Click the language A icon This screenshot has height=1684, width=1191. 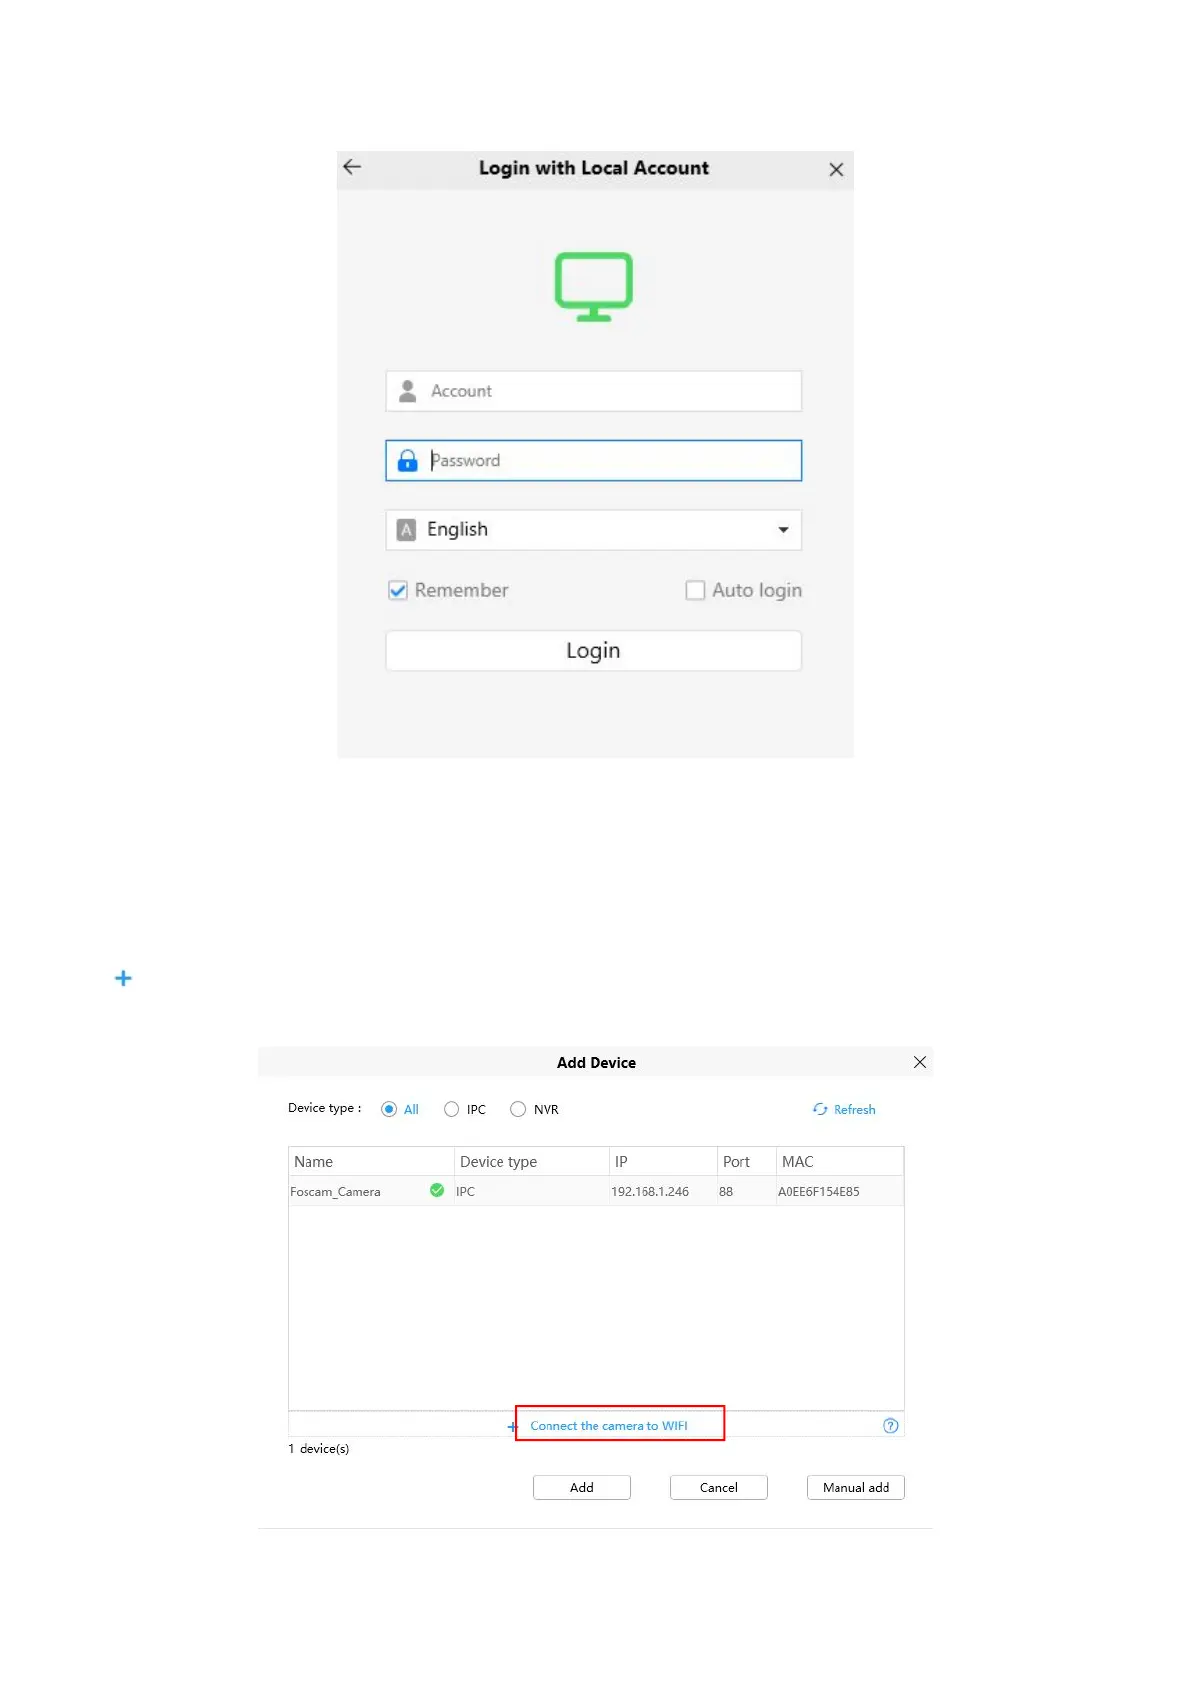406,530
